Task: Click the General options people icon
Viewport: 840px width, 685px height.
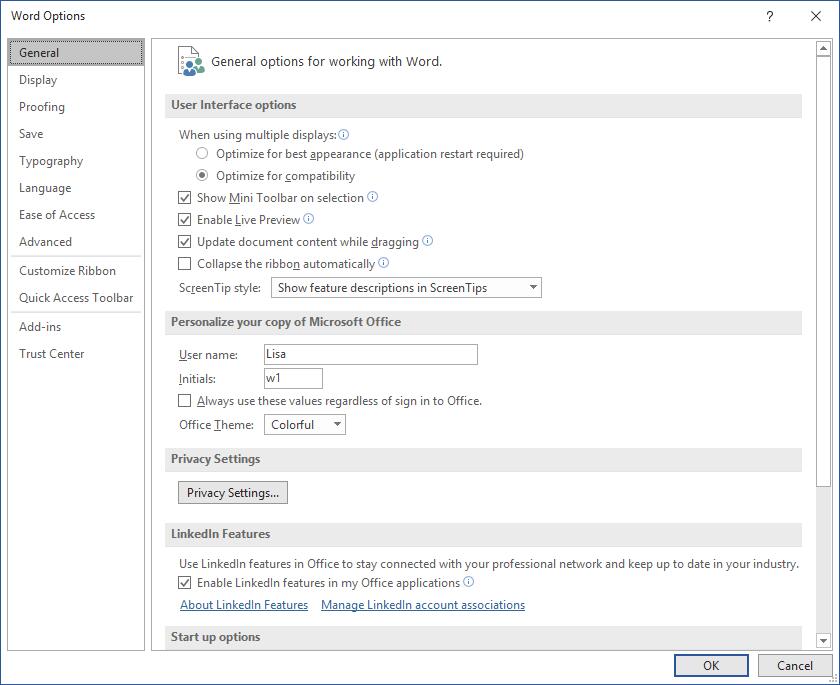Action: tap(191, 62)
